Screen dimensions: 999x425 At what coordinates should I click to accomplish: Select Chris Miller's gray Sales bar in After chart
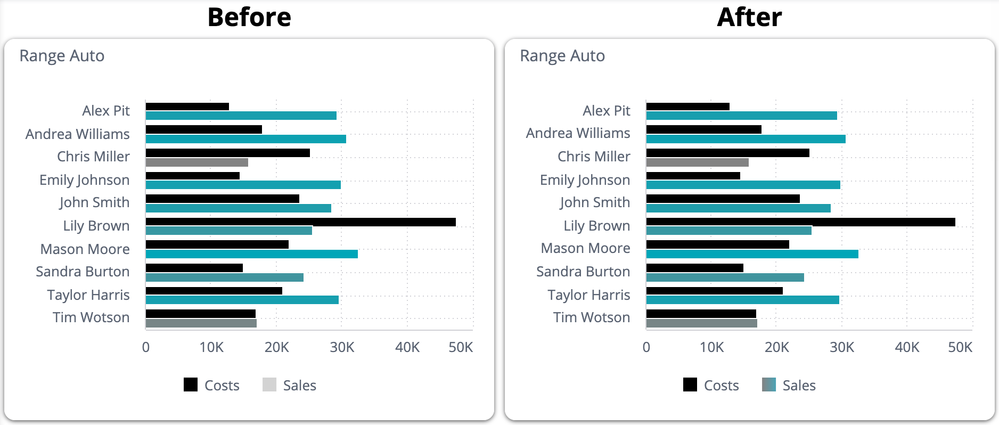(x=697, y=162)
